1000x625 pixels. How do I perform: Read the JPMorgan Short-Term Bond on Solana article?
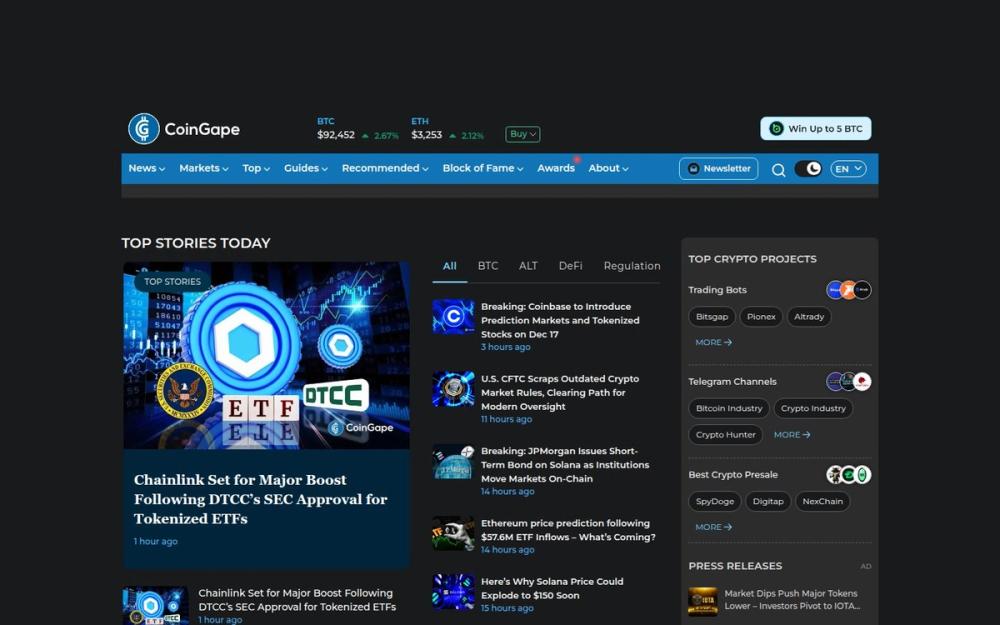[x=565, y=464]
